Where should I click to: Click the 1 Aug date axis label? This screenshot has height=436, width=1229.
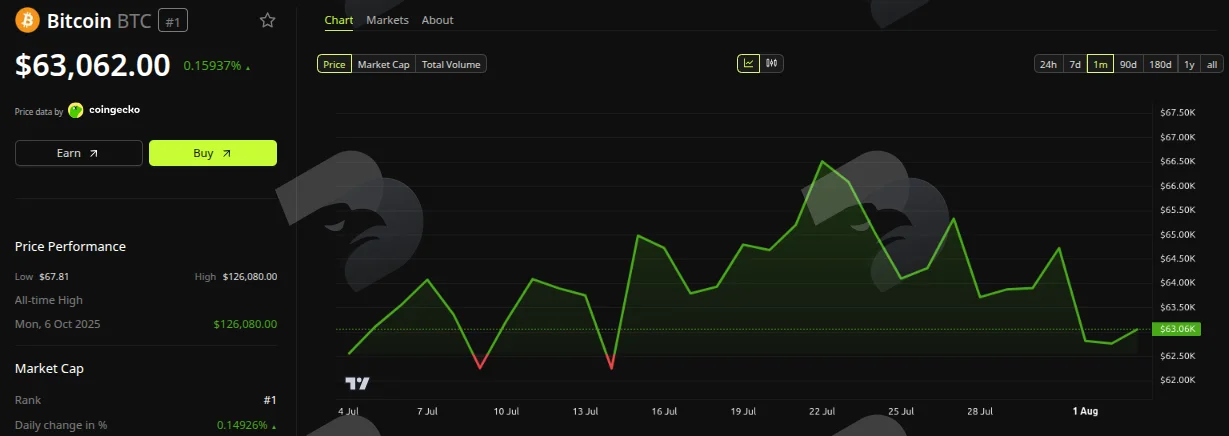tap(1085, 411)
